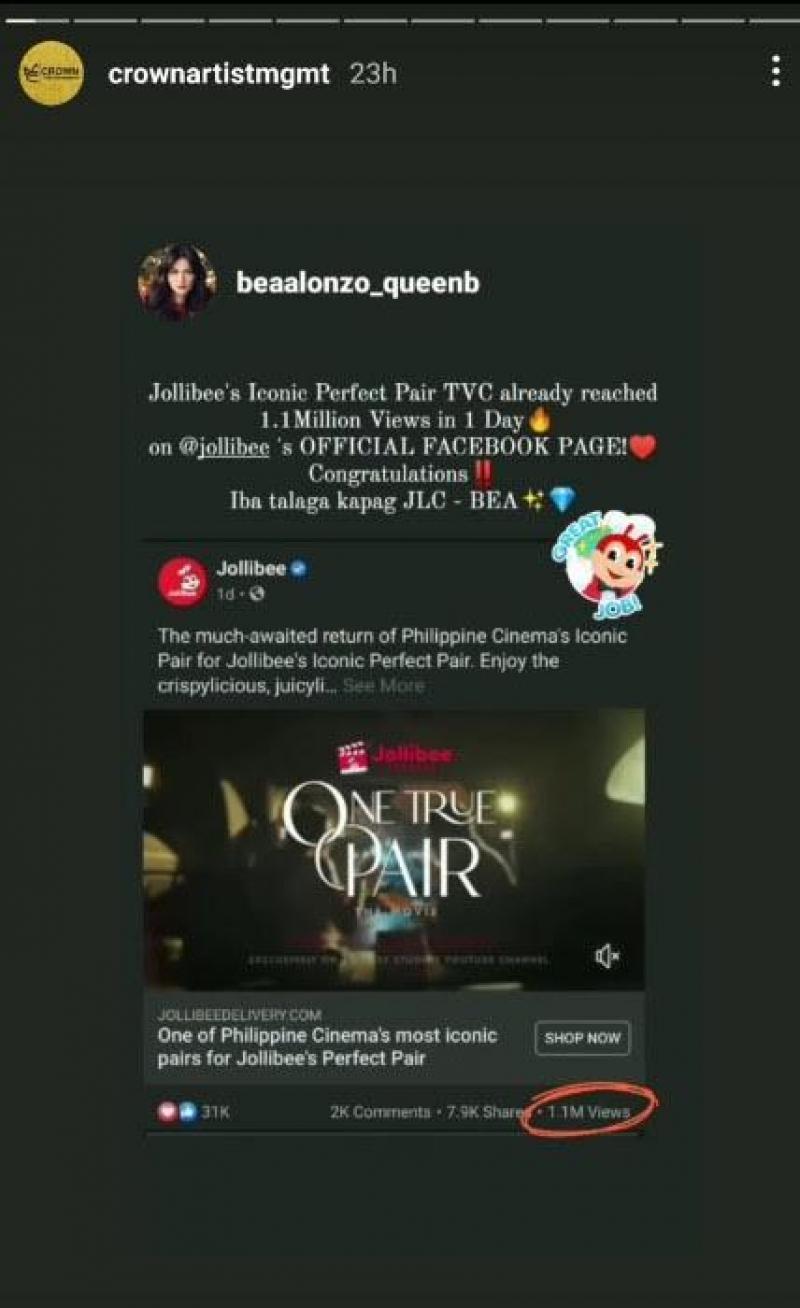
Task: Open the three-dot story options menu
Action: pyautogui.click(x=776, y=71)
